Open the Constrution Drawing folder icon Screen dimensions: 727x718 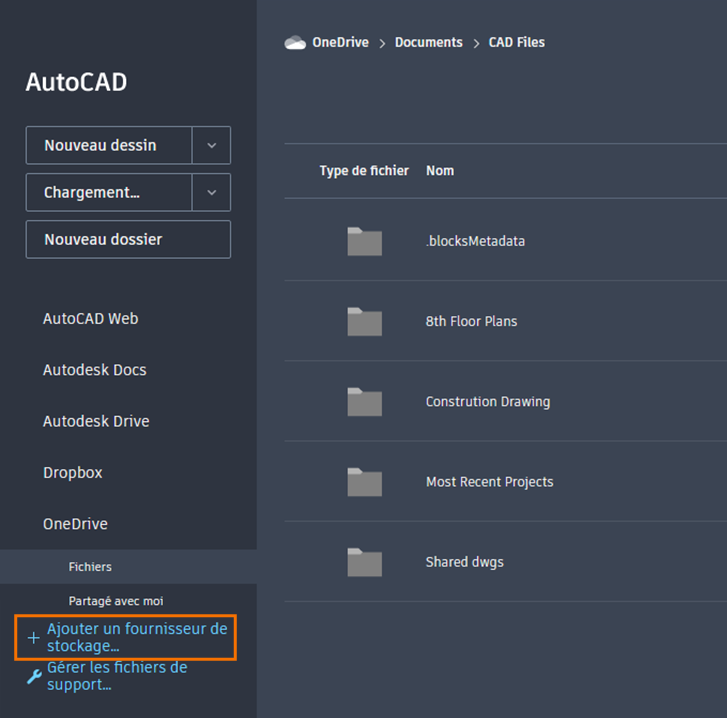point(364,401)
